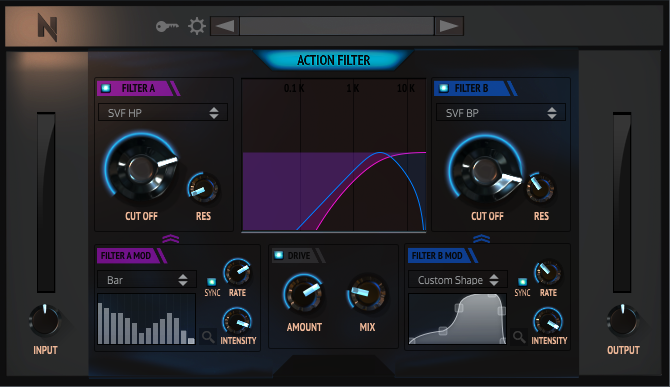Click the Filter A Res knob
Viewport: 670px width, 387px height.
click(x=203, y=188)
